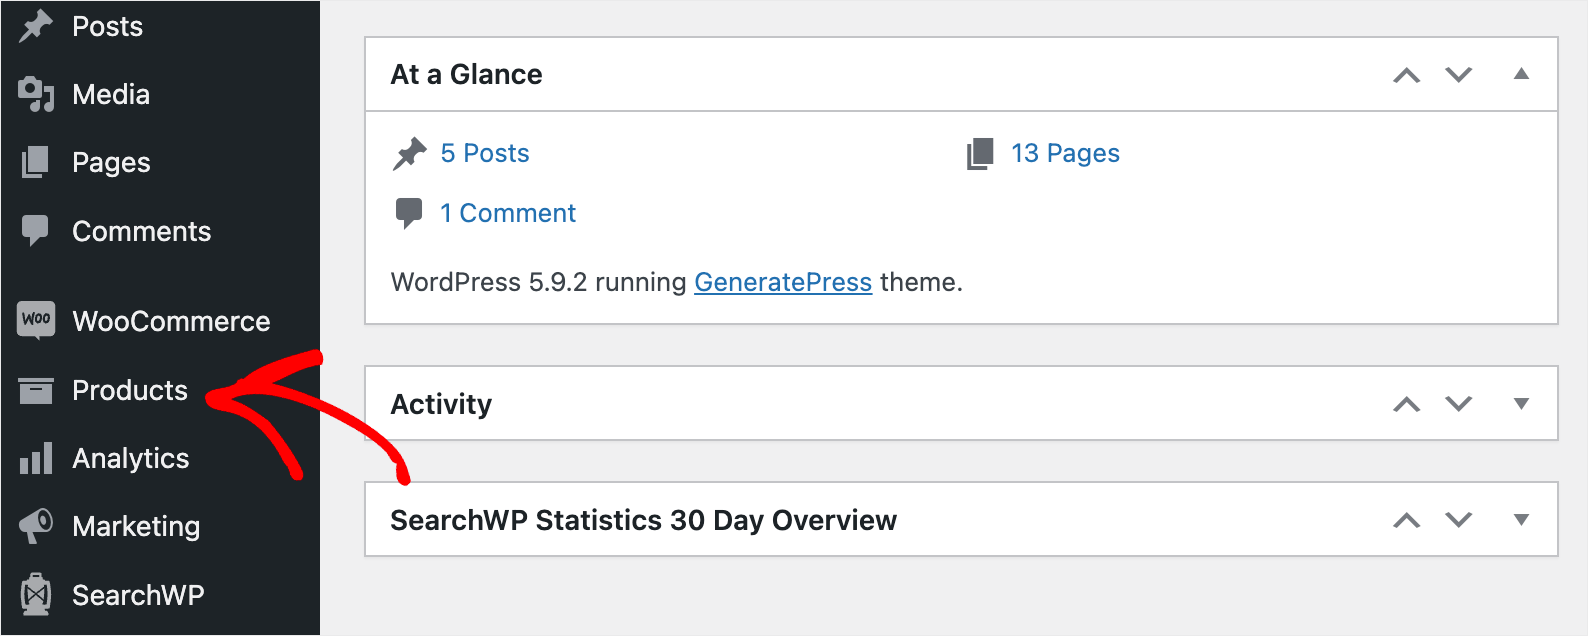Click the comment bubble icon beside 1 Comment

409,213
